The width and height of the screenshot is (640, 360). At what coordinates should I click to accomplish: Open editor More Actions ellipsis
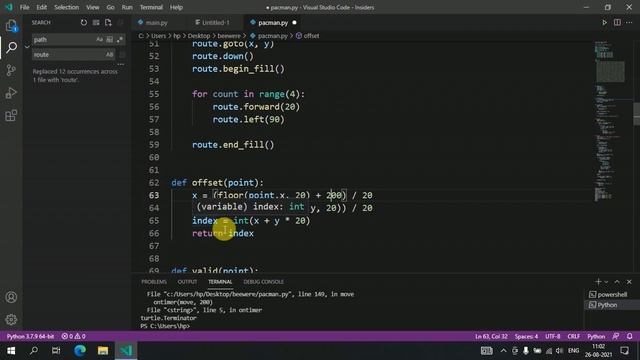tap(629, 22)
